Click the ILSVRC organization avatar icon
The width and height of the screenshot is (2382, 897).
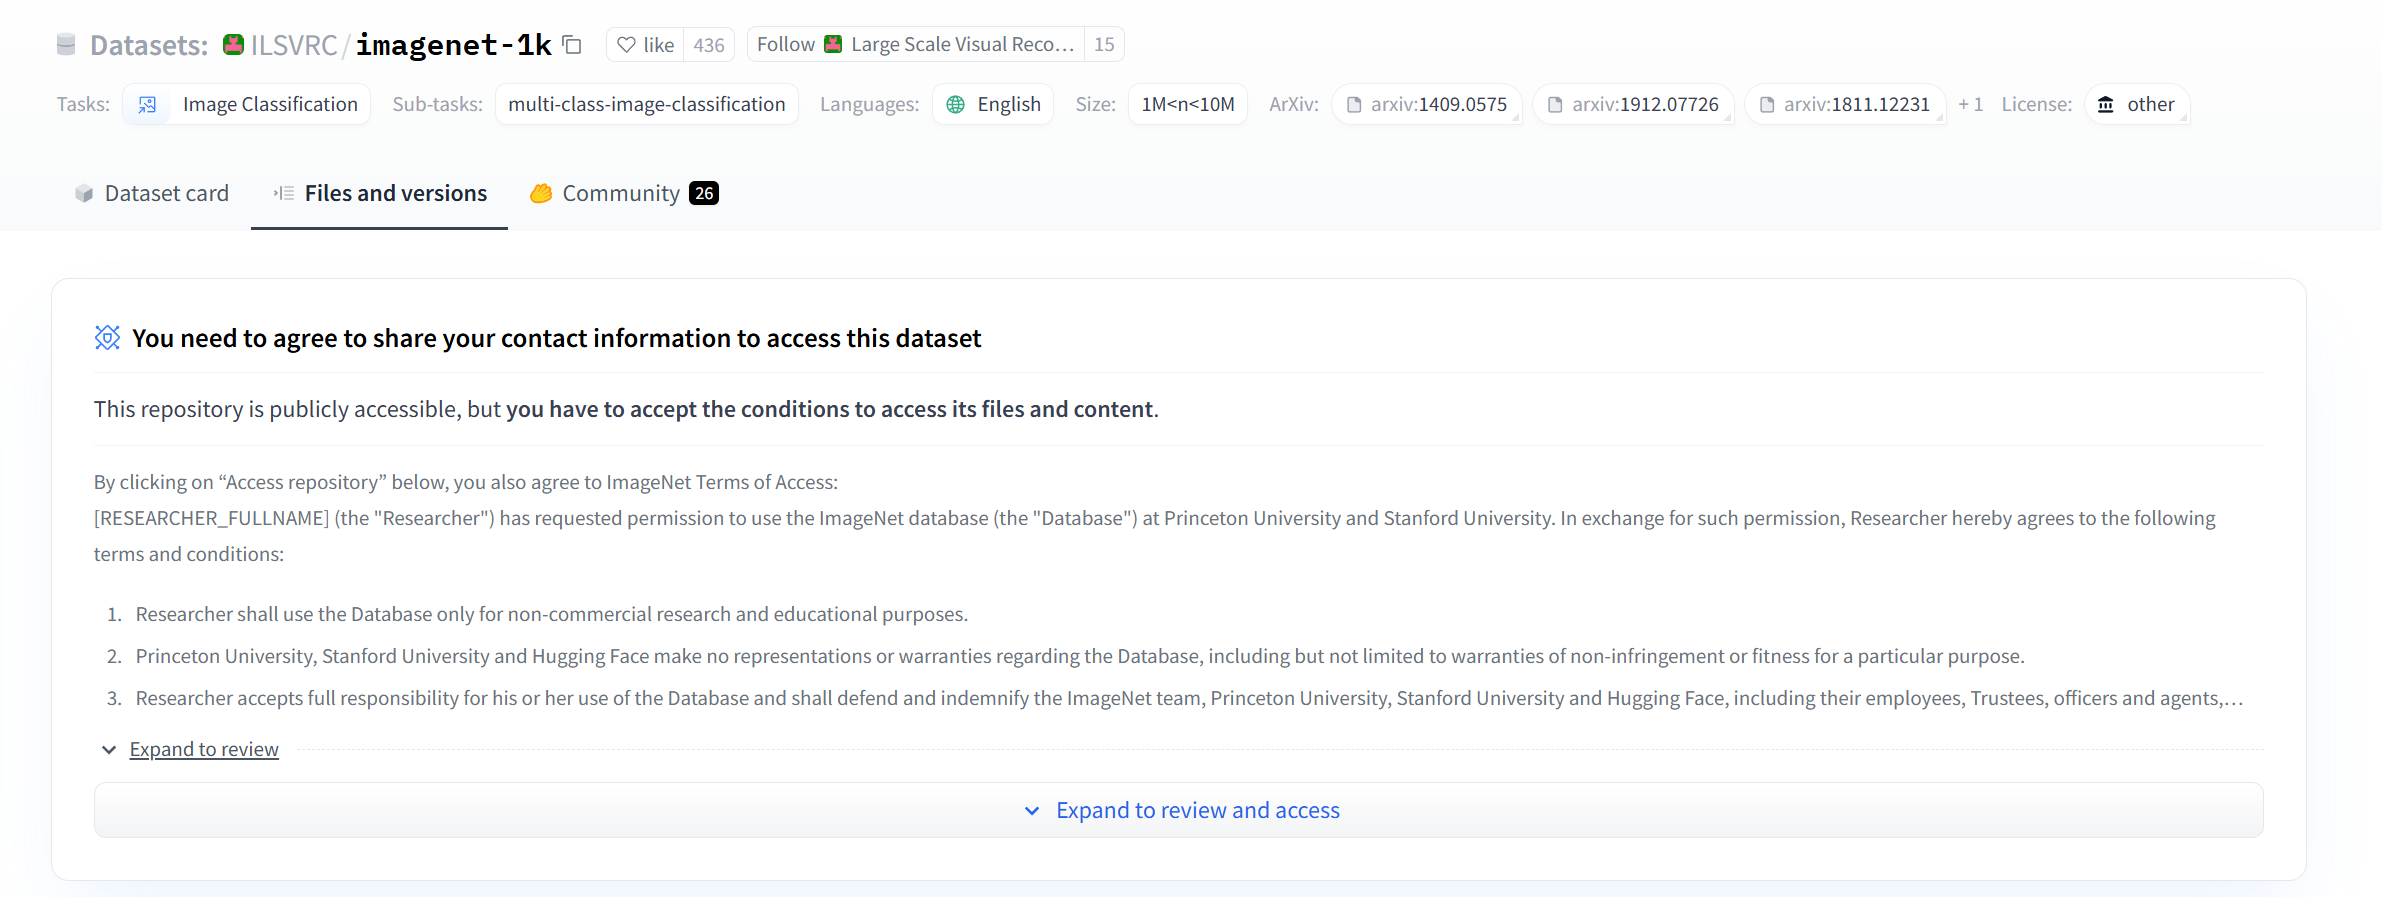pos(233,44)
